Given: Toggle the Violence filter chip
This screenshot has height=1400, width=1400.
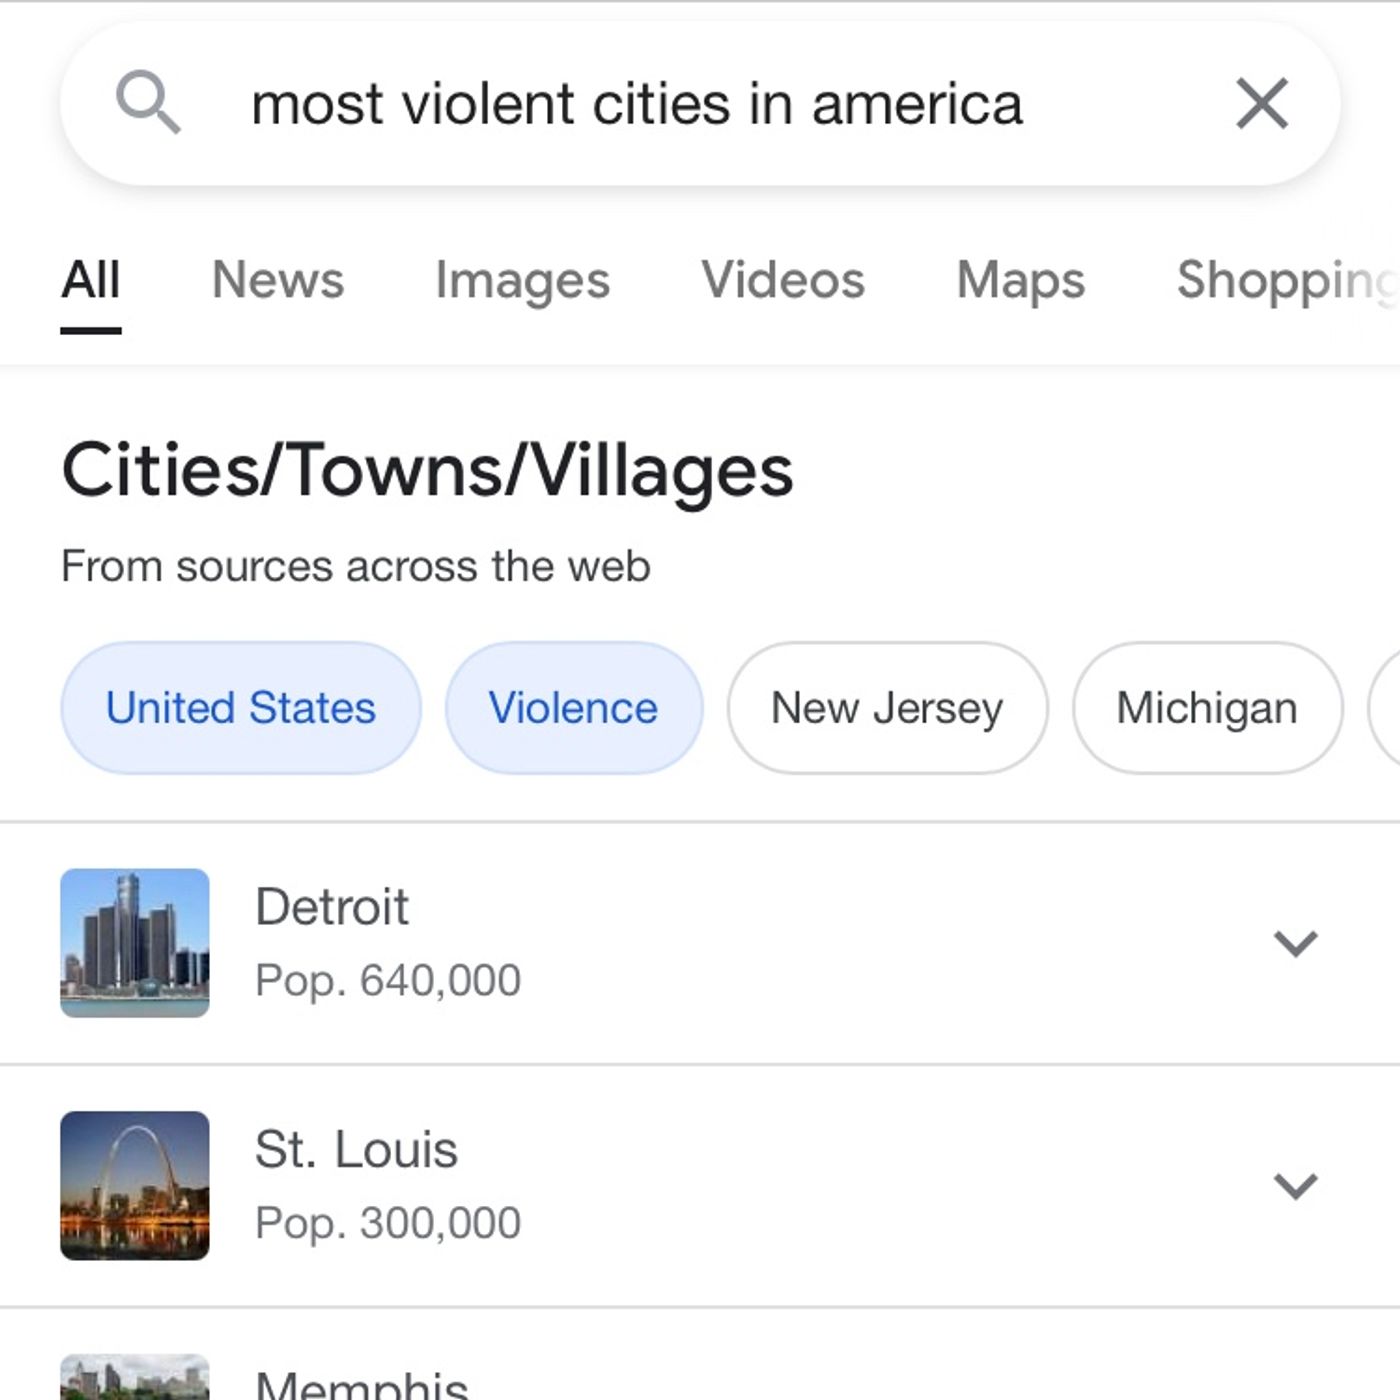Looking at the screenshot, I should (573, 708).
